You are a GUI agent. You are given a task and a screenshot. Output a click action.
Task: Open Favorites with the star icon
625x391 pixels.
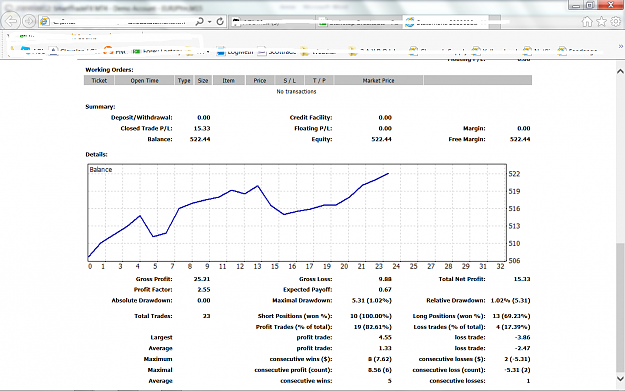click(x=601, y=22)
